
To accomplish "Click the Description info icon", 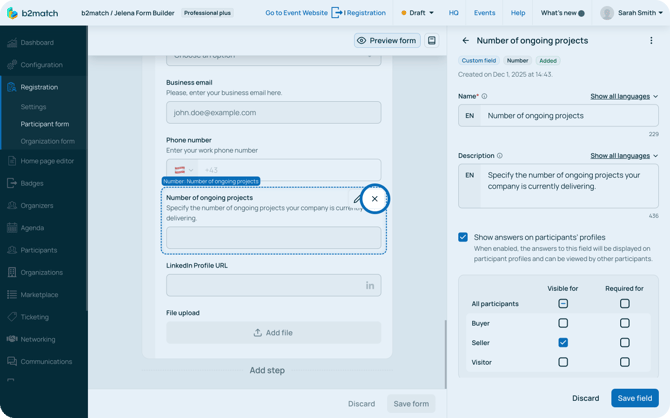I will point(500,156).
